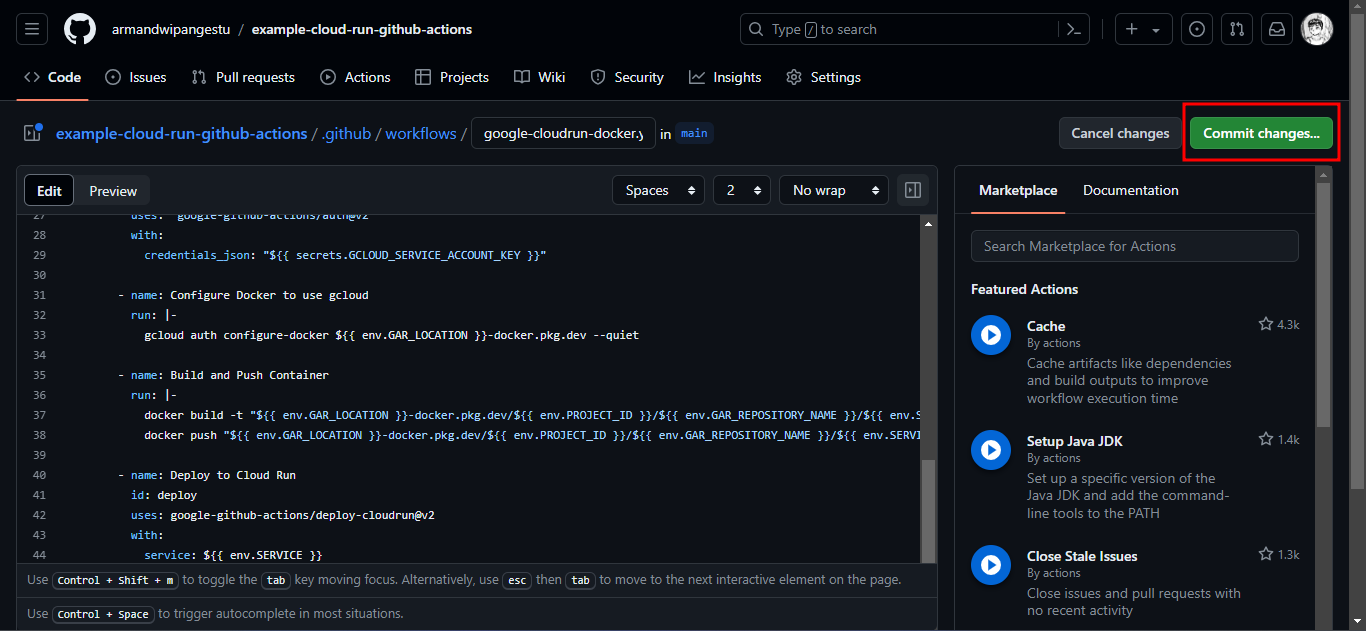This screenshot has width=1366, height=631.
Task: Click the GitHub logo icon
Action: coord(80,29)
